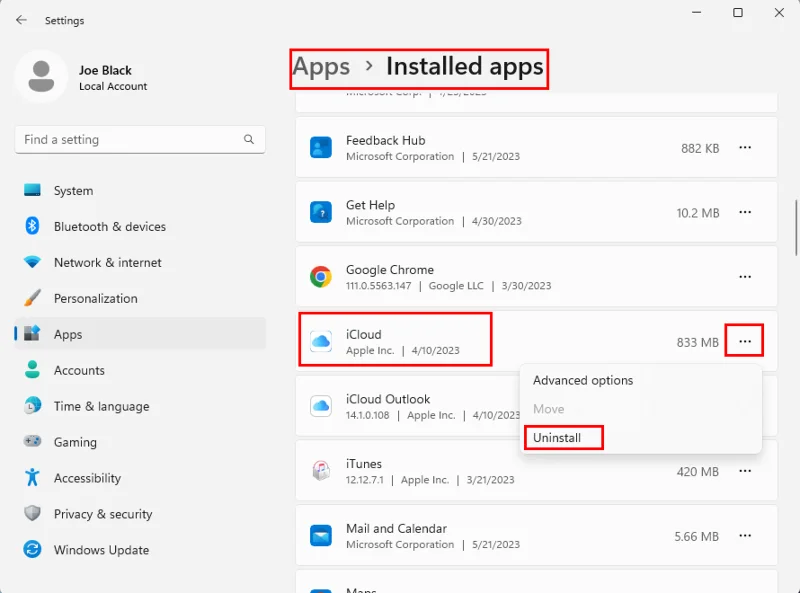Click the Find a setting search box
The width and height of the screenshot is (800, 593).
pos(140,139)
